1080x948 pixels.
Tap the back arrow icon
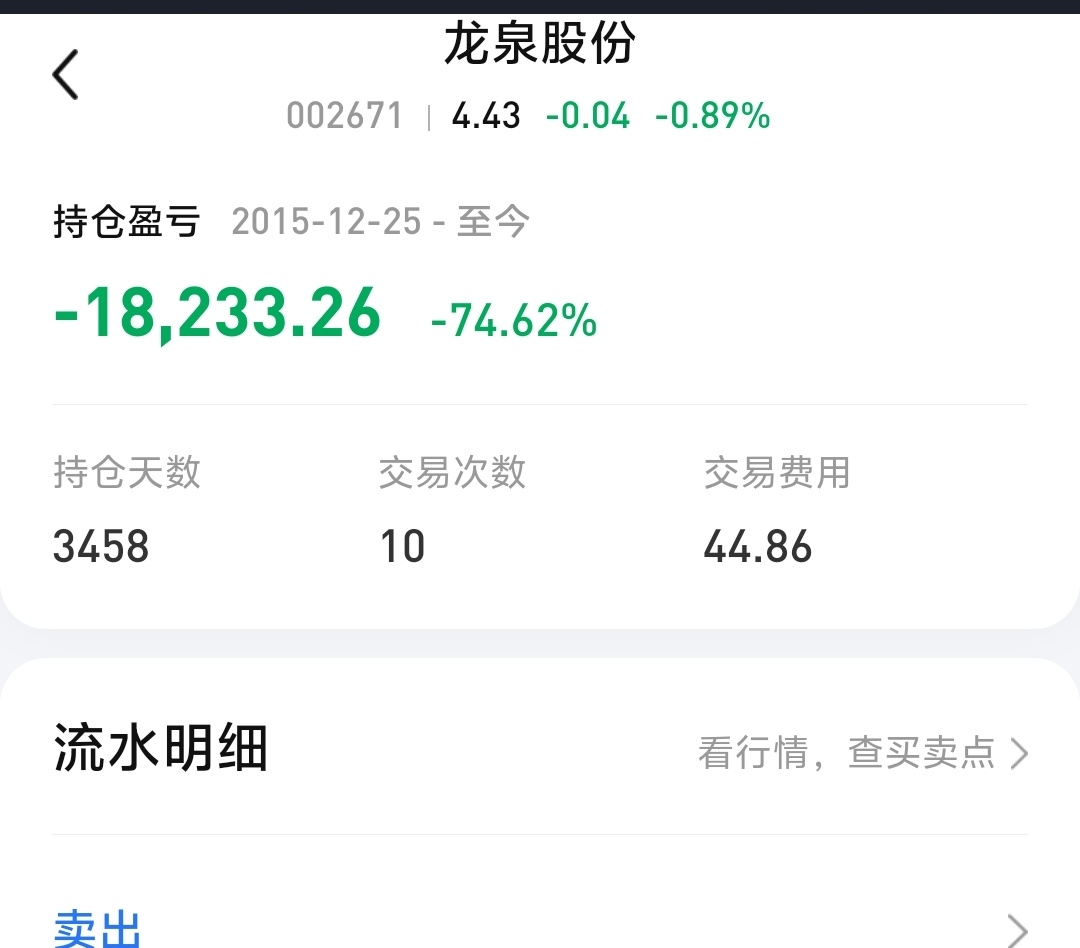[65, 74]
